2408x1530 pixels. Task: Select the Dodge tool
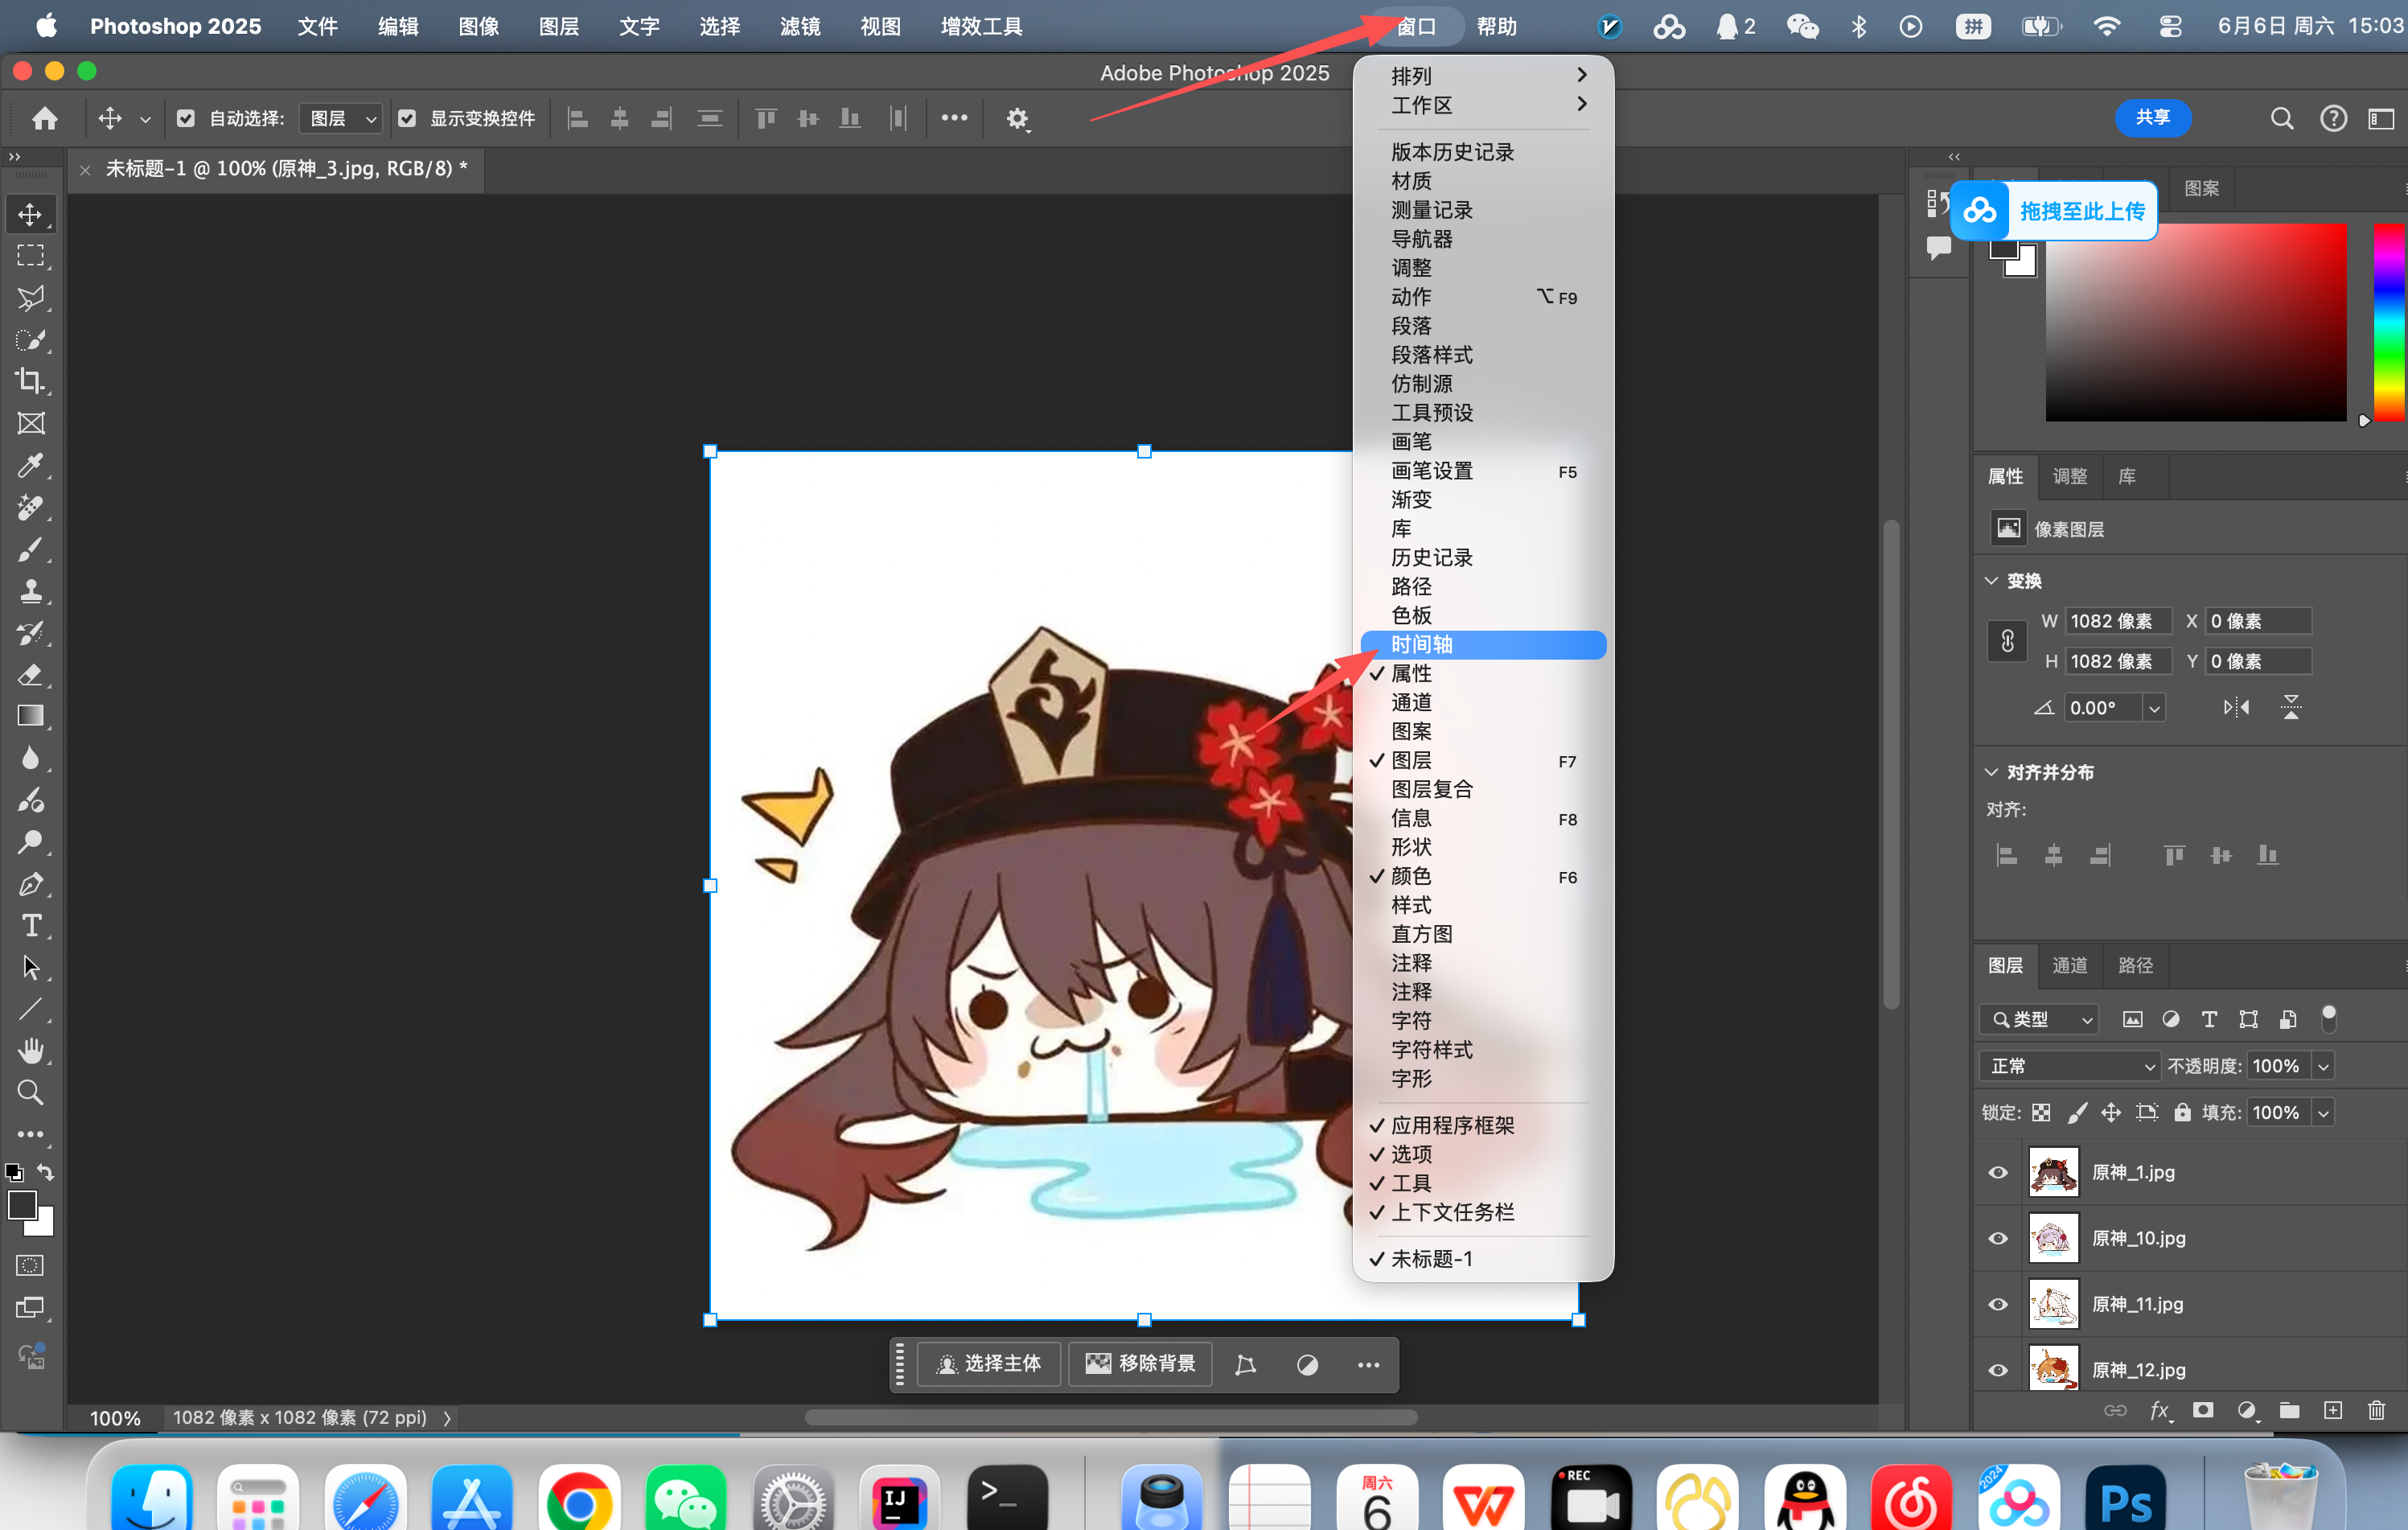(31, 842)
